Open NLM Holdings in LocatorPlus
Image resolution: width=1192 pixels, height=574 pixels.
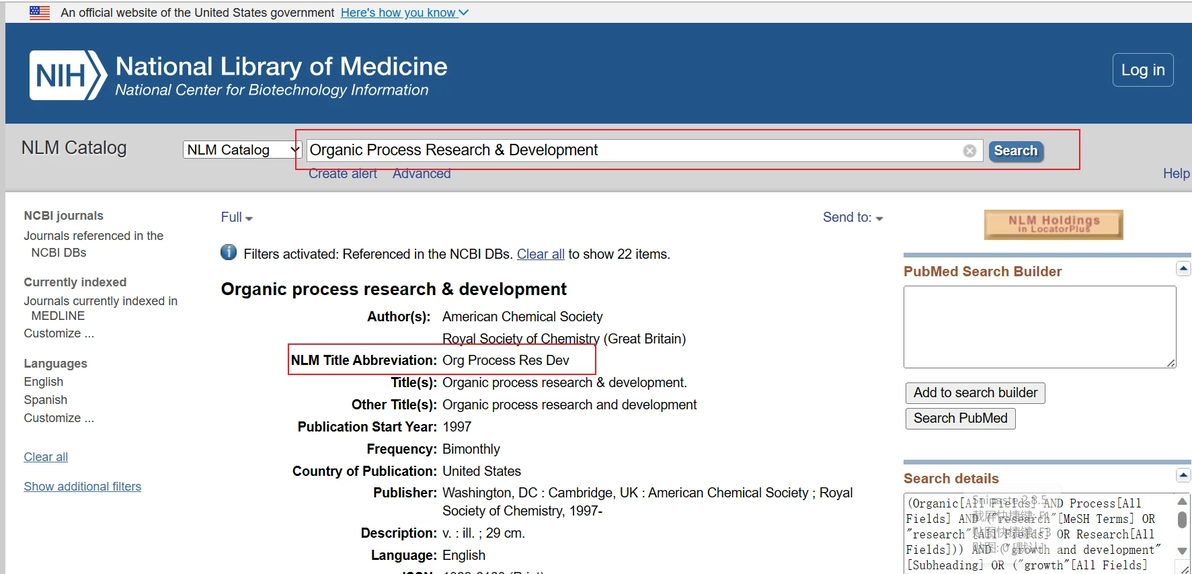tap(1053, 224)
